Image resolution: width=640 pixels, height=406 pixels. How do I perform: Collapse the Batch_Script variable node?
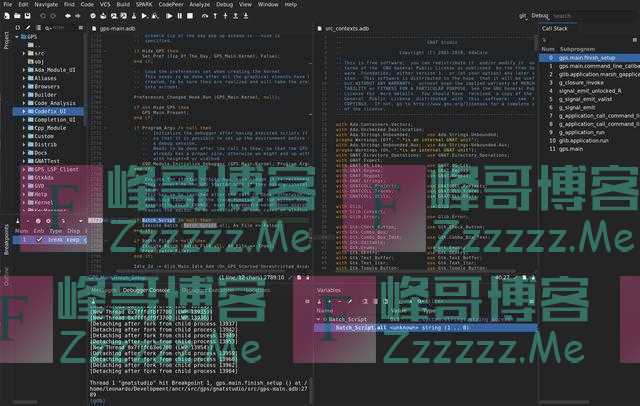pos(320,317)
